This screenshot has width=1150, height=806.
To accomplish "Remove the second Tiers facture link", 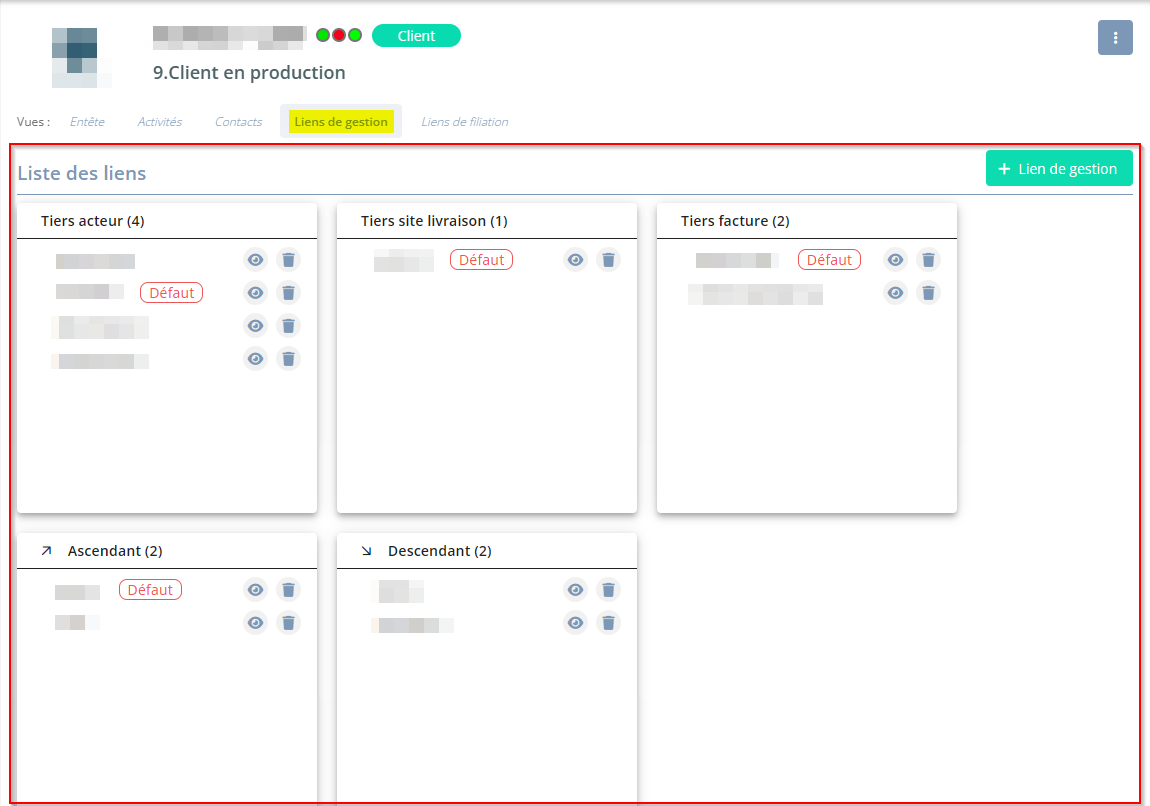I will 928,293.
